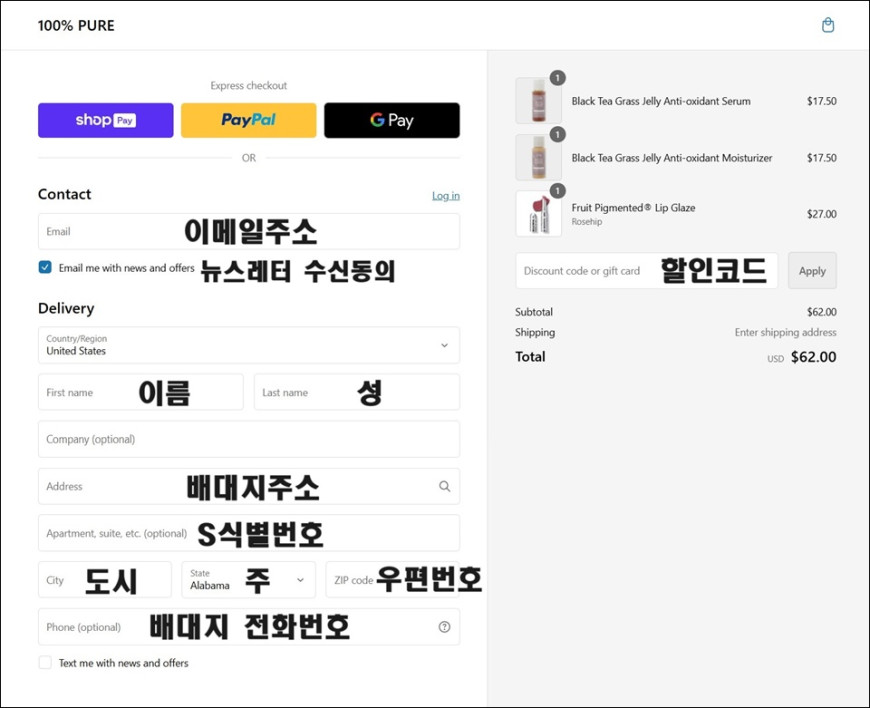Open the Country/Region dropdown
The height and width of the screenshot is (708, 870).
point(249,345)
